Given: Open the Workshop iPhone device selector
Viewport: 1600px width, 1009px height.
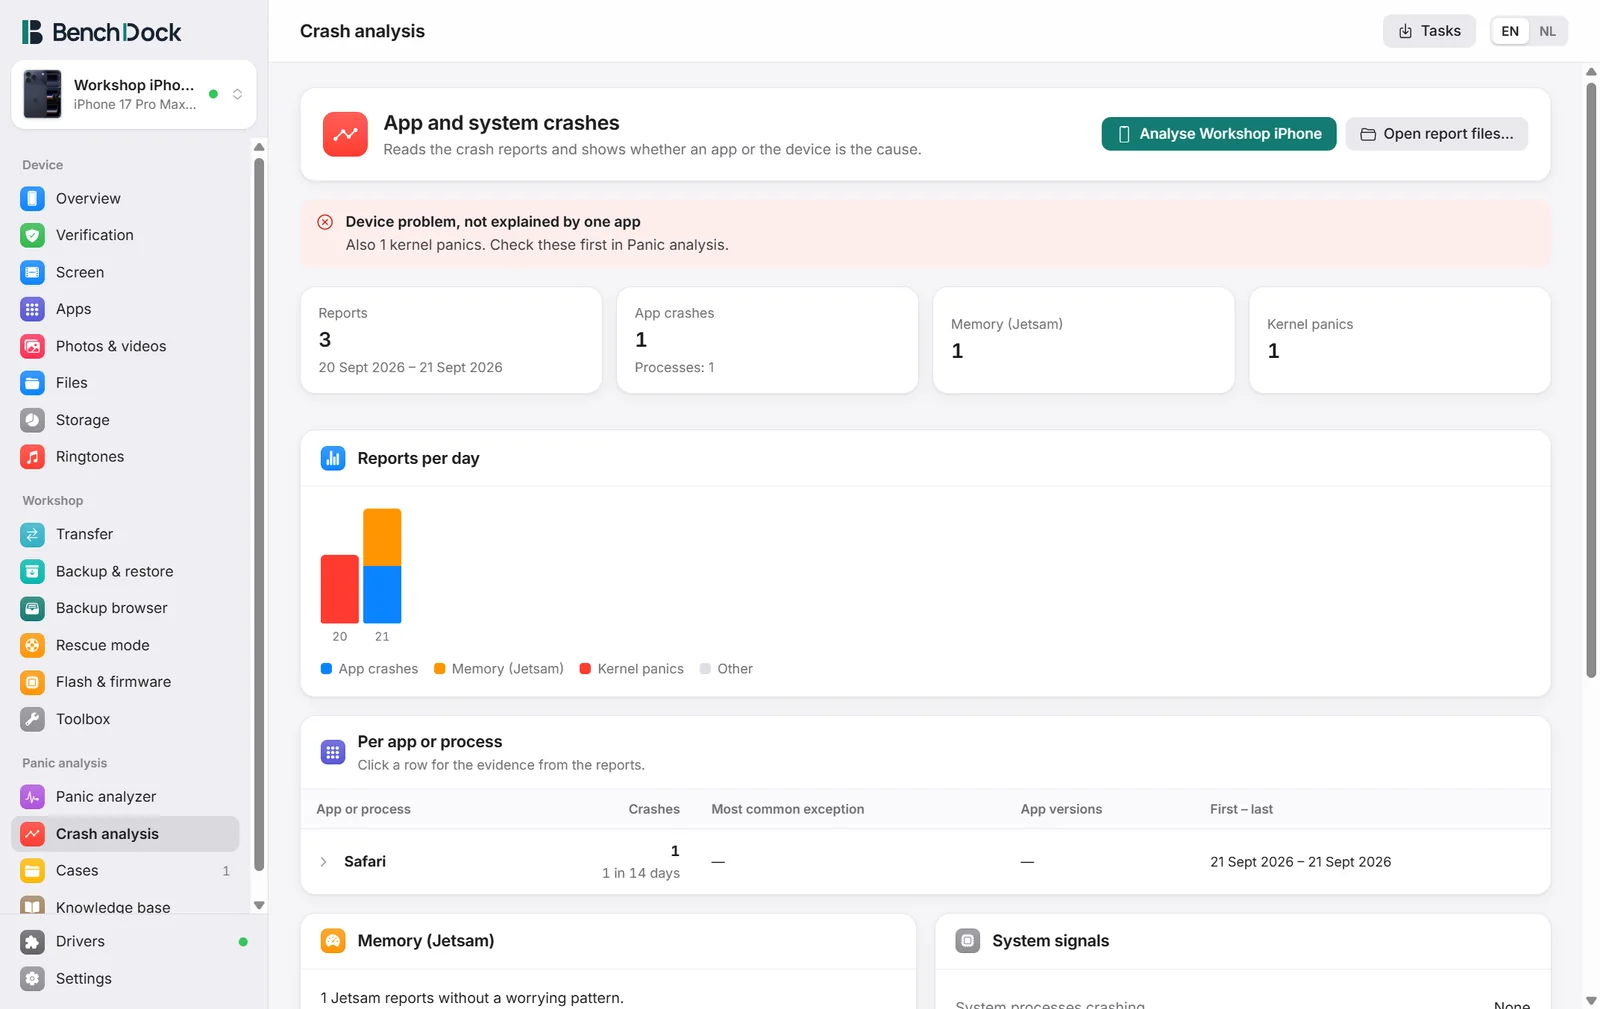Looking at the screenshot, I should click(x=134, y=94).
